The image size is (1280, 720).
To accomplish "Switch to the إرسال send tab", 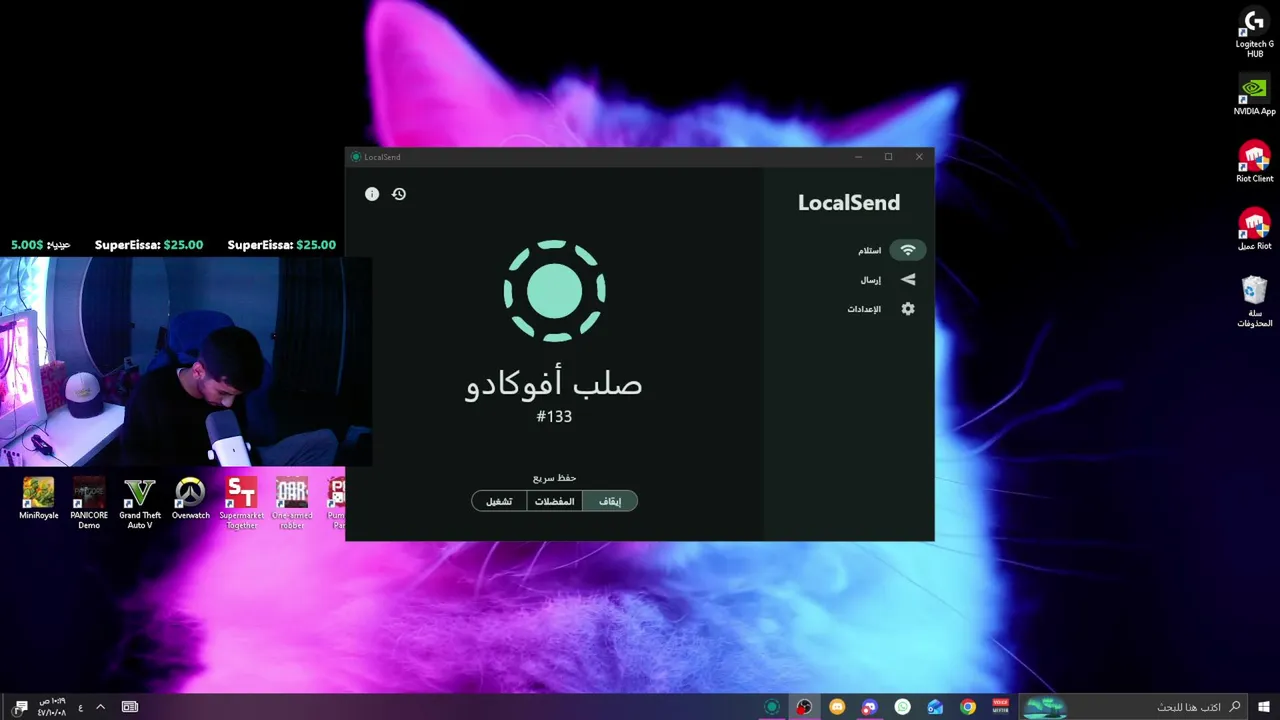I will [889, 280].
